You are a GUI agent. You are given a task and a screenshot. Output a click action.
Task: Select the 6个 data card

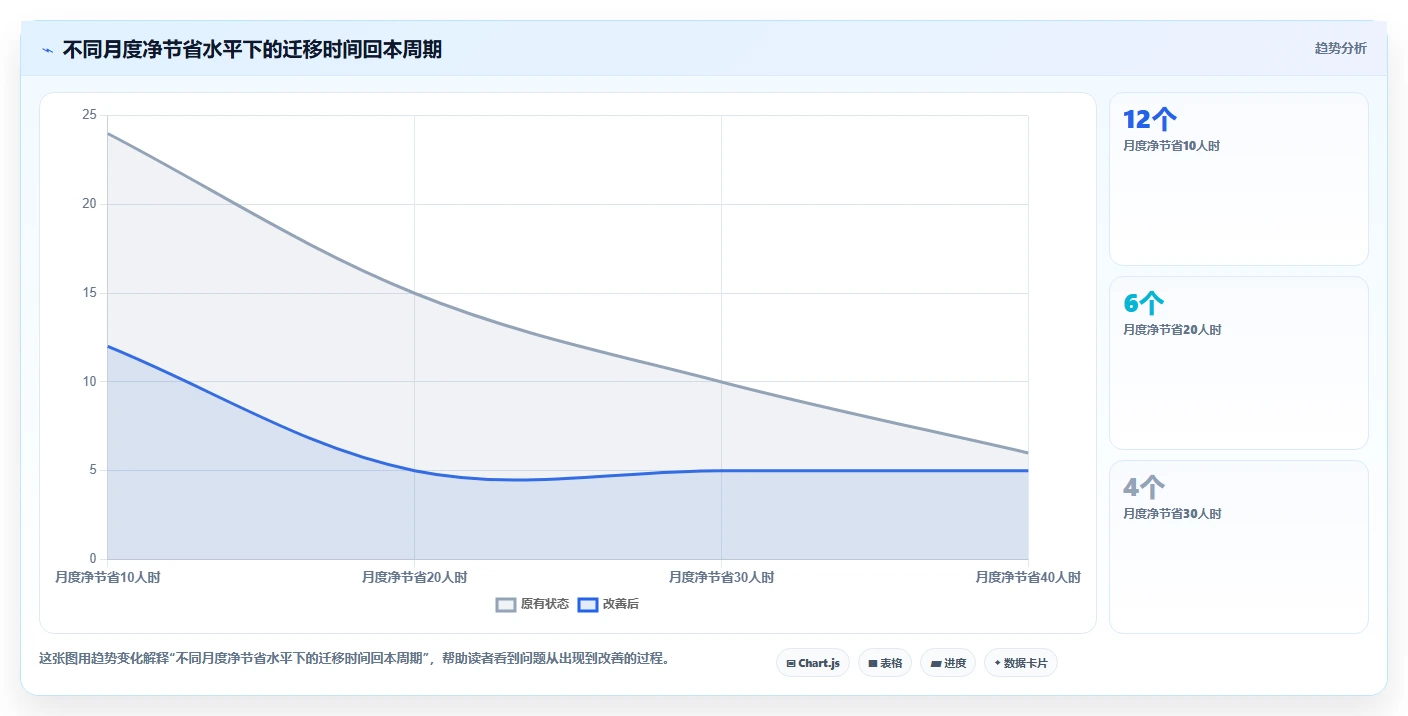click(1239, 363)
